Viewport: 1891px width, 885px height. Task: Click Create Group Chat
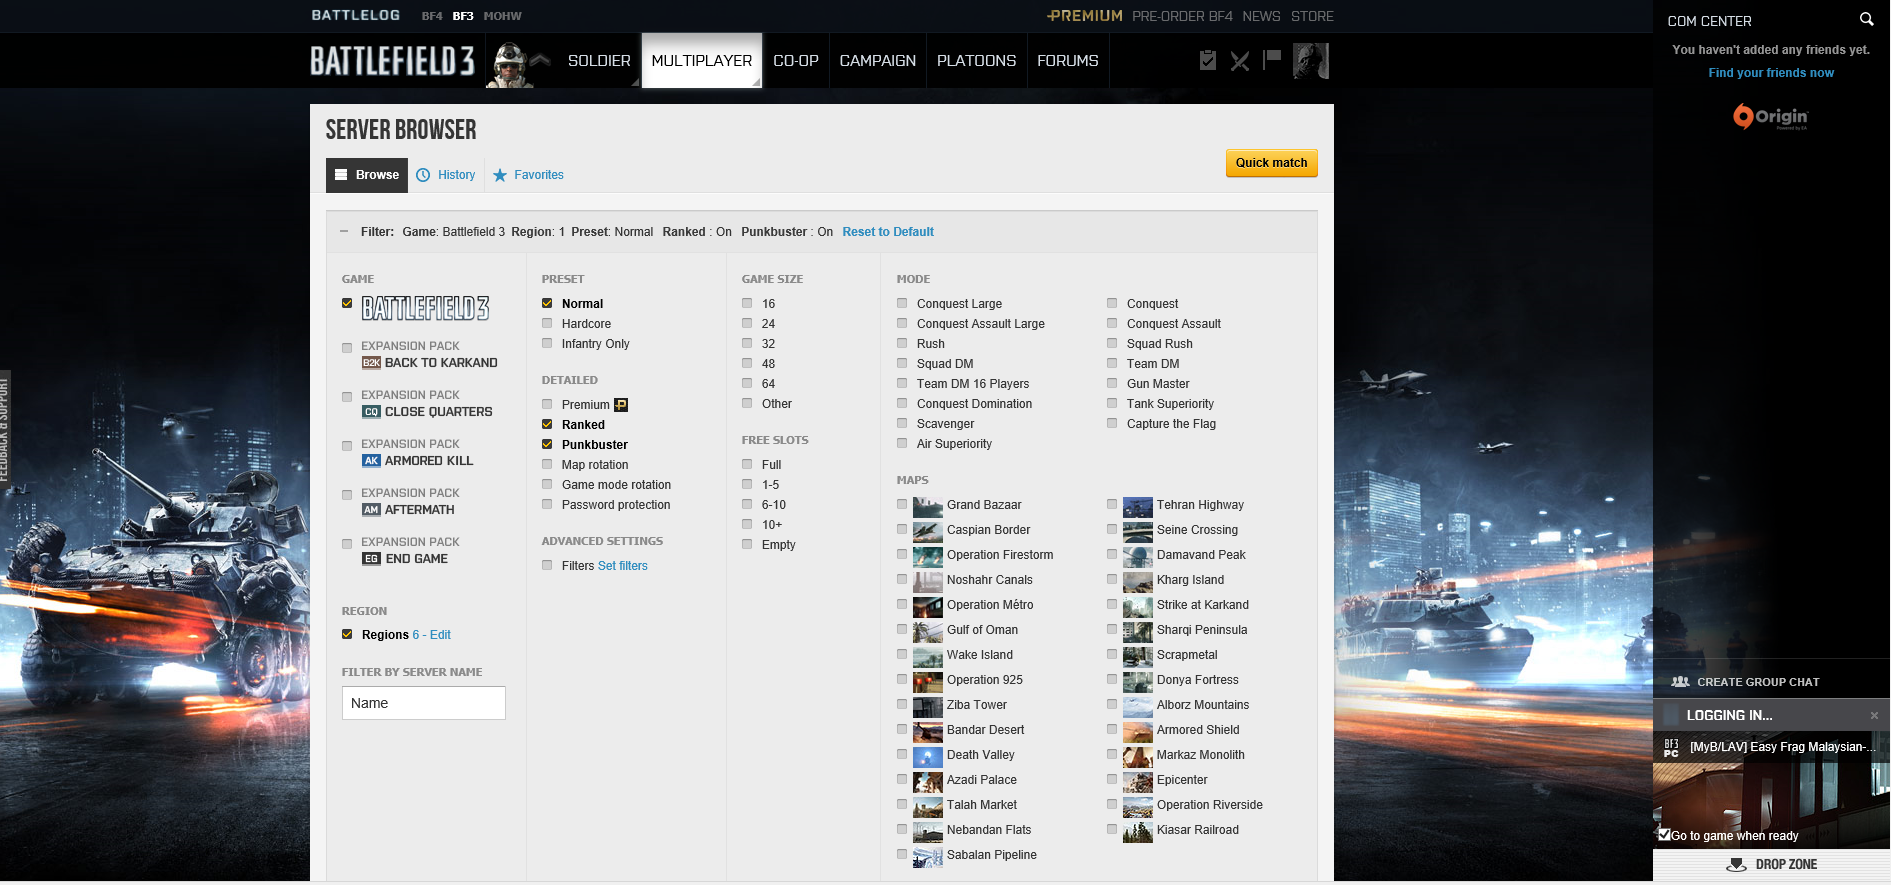tap(1758, 682)
